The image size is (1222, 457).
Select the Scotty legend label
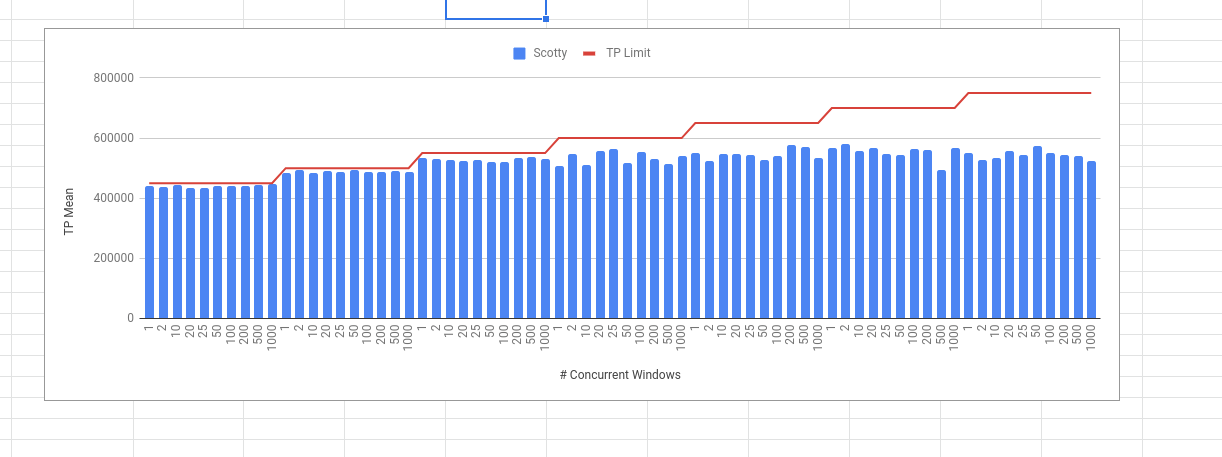click(550, 53)
